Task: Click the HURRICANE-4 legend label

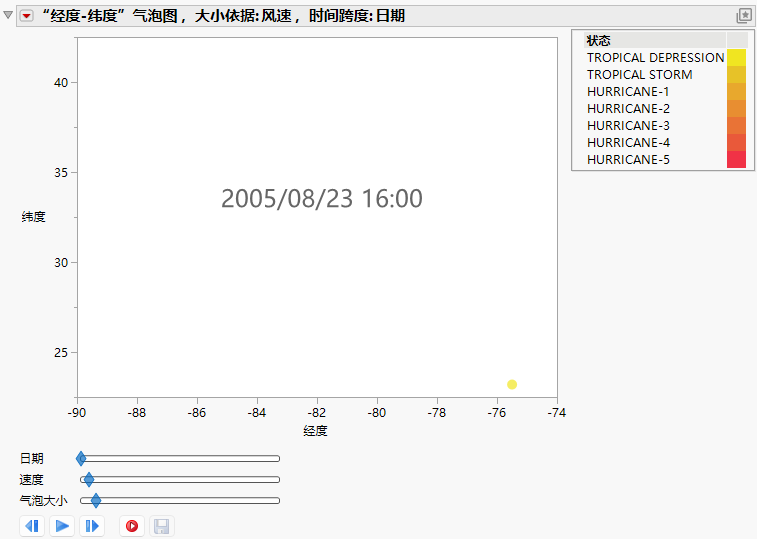Action: 628,142
